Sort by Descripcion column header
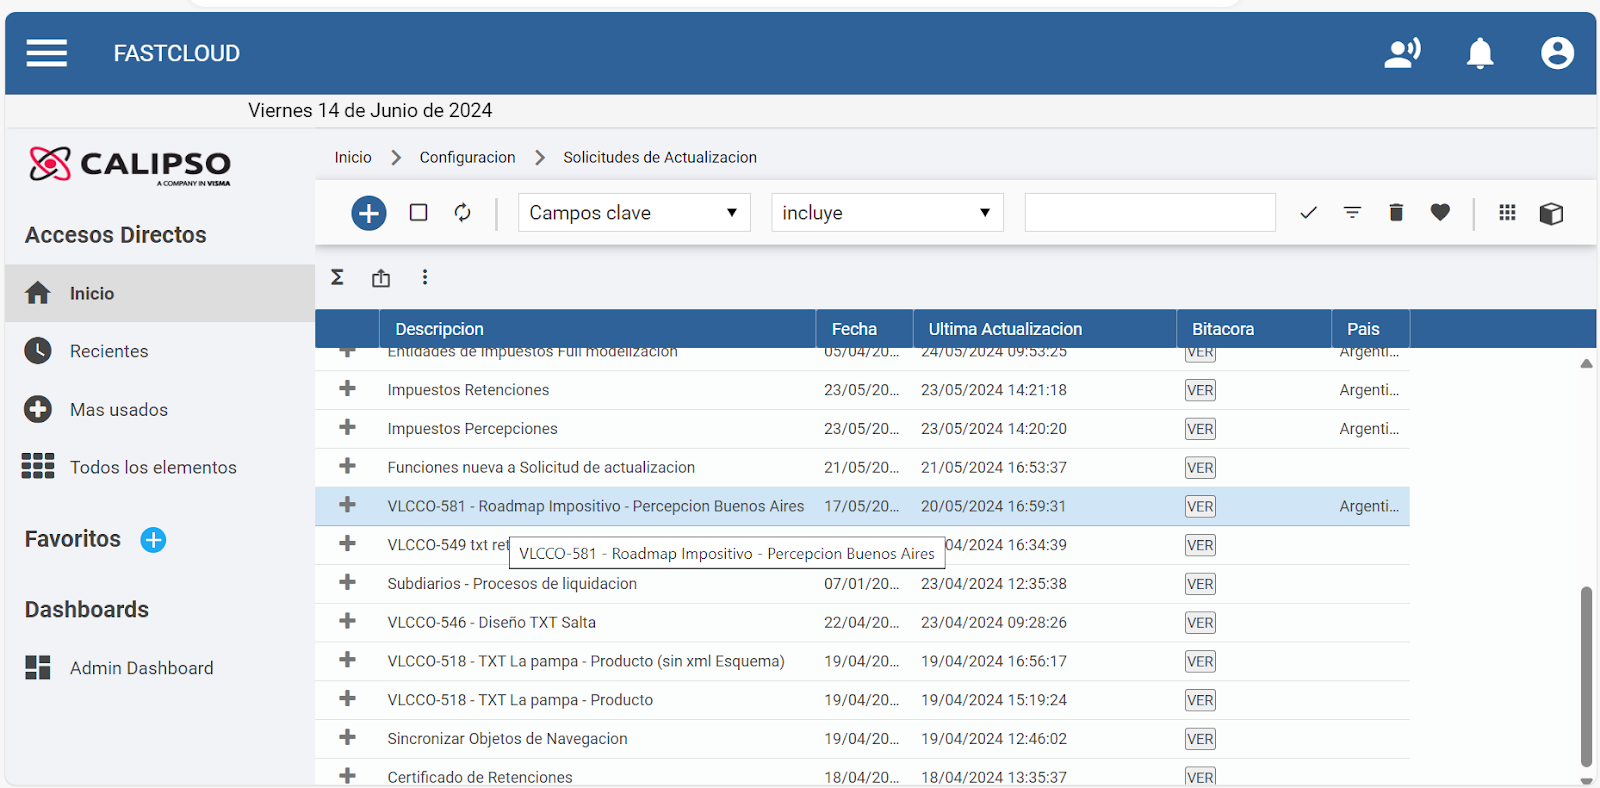 (x=597, y=329)
